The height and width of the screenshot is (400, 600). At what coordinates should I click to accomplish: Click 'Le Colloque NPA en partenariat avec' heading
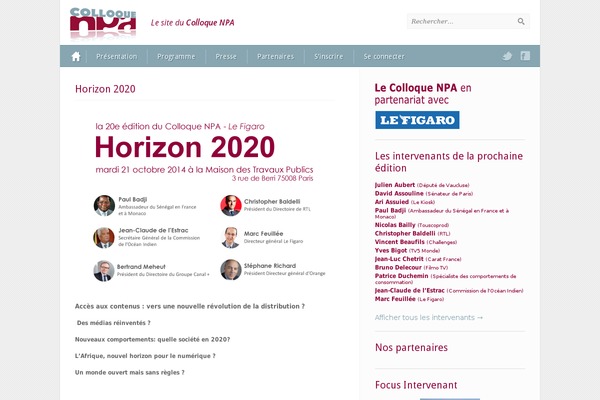[x=423, y=94]
